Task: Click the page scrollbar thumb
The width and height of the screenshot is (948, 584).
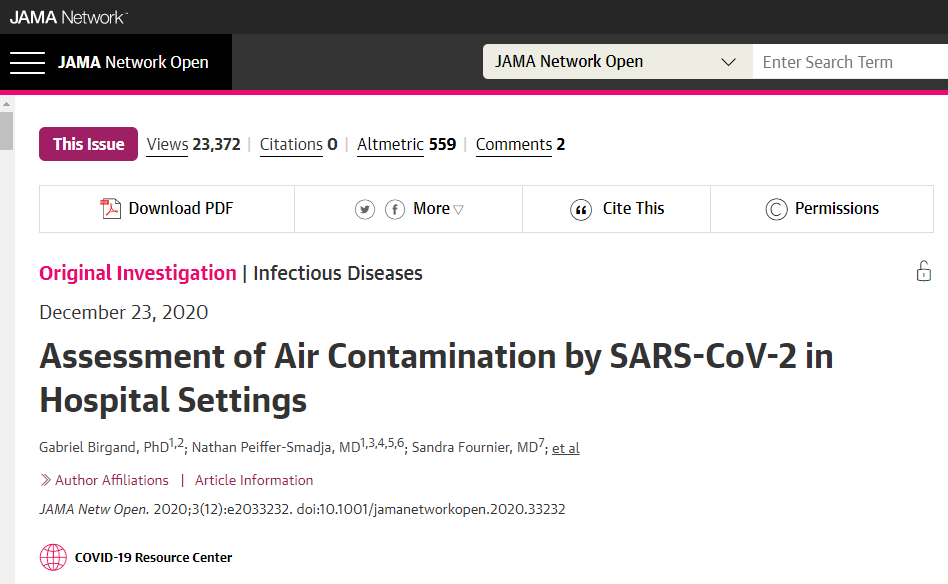Action: 6,131
